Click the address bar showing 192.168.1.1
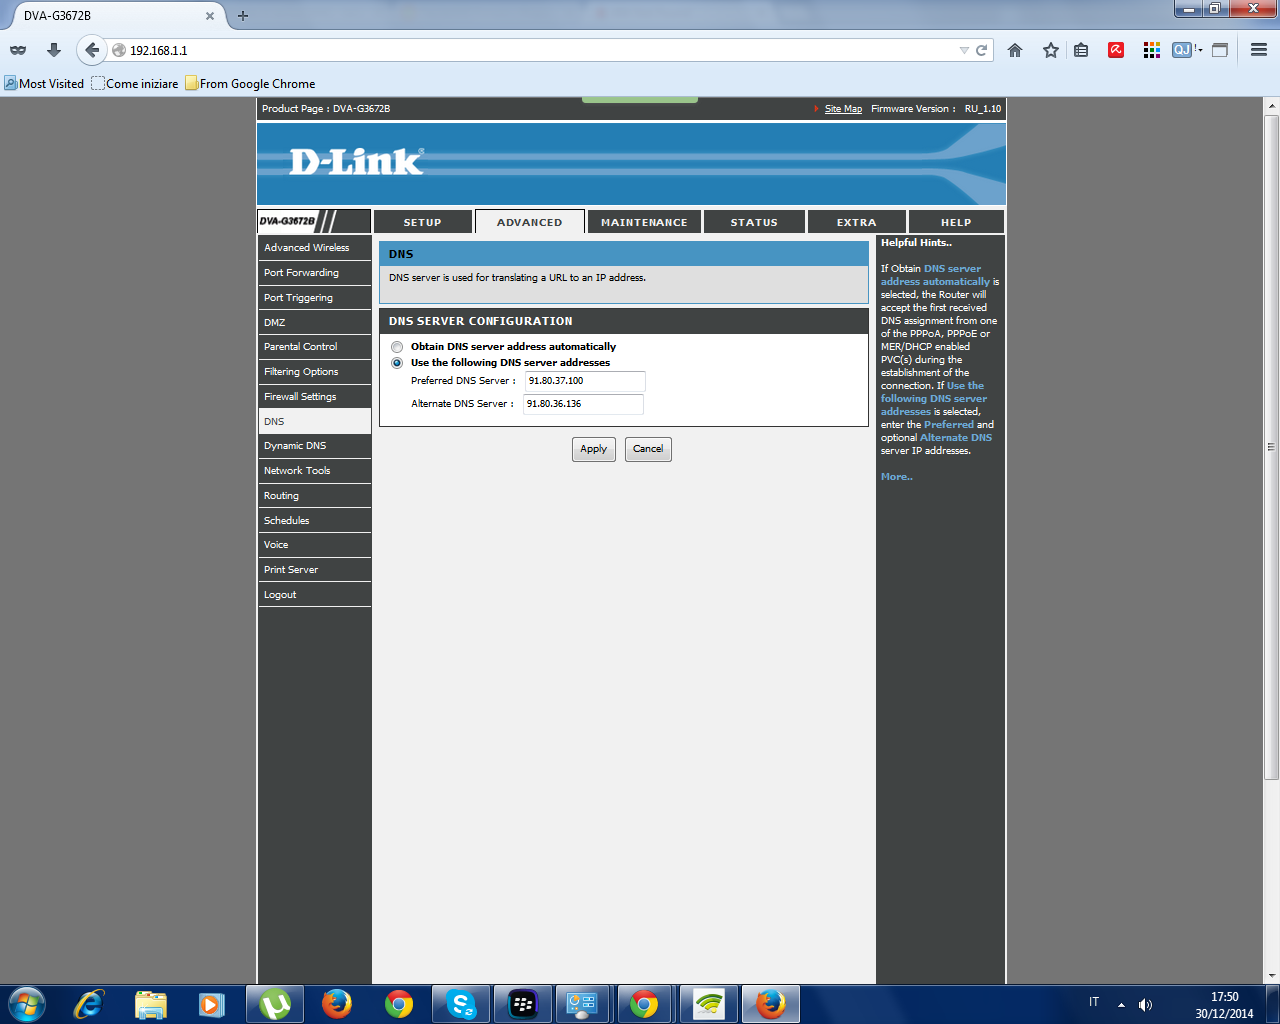The height and width of the screenshot is (1024, 1280). (x=540, y=50)
